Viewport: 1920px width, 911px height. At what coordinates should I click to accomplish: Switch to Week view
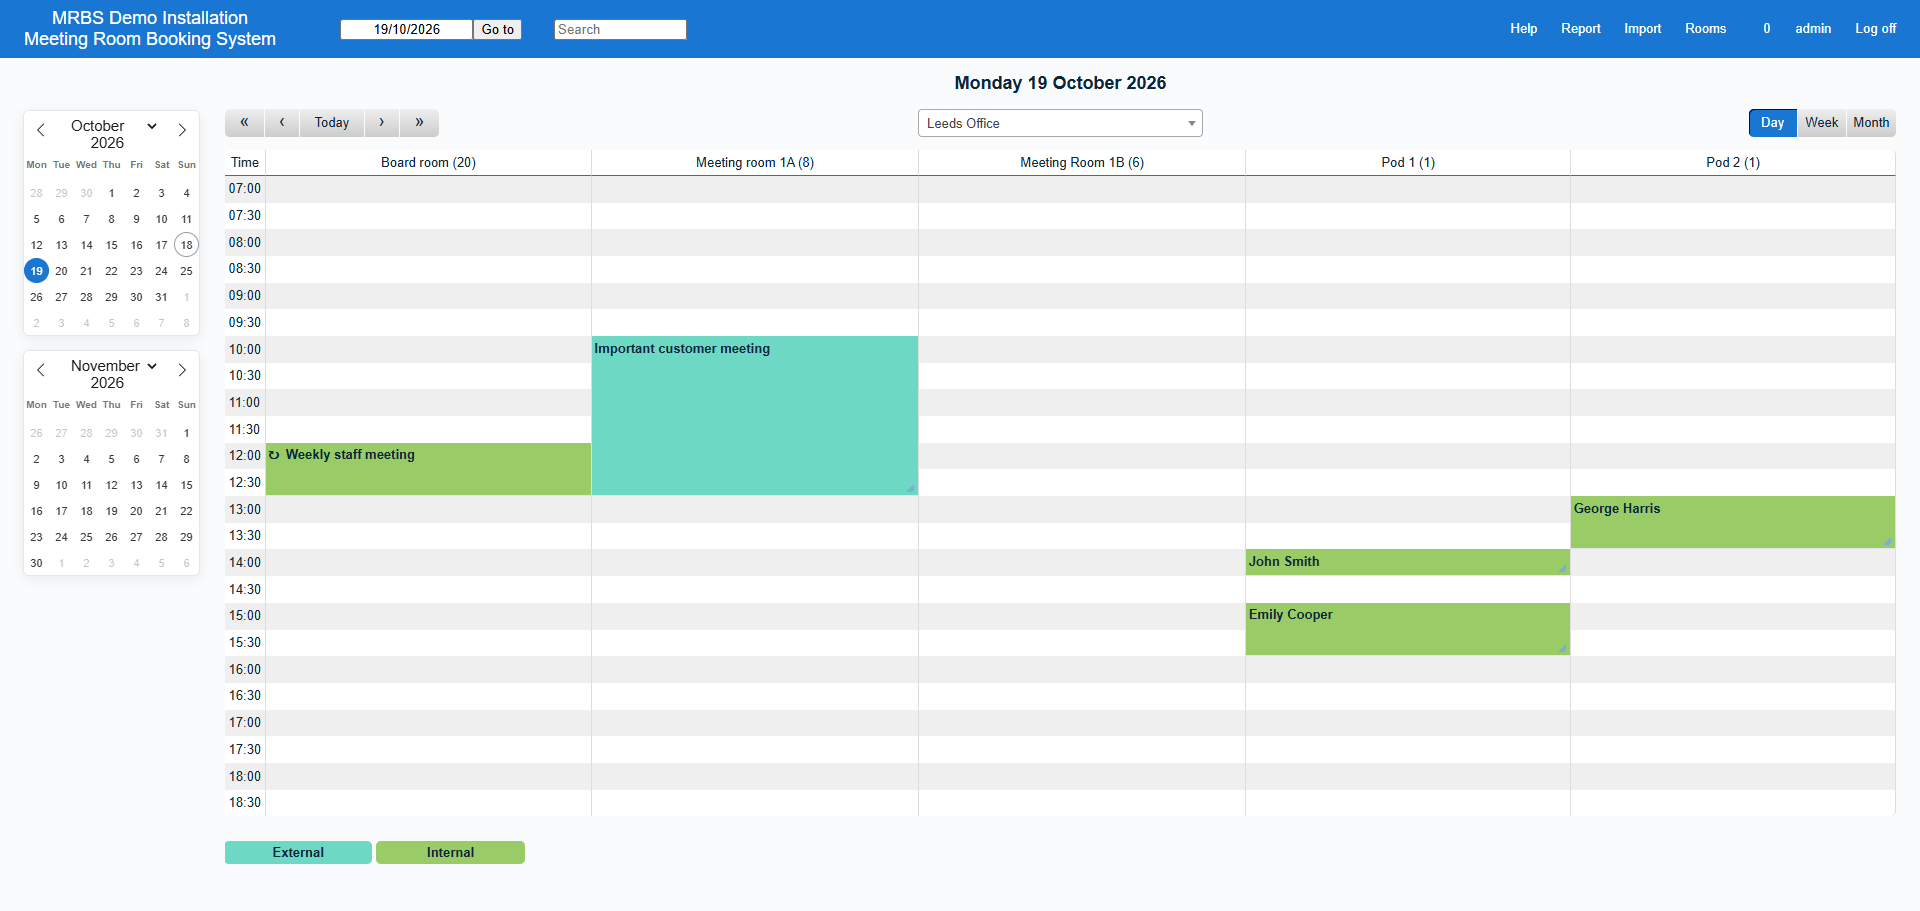coord(1821,123)
